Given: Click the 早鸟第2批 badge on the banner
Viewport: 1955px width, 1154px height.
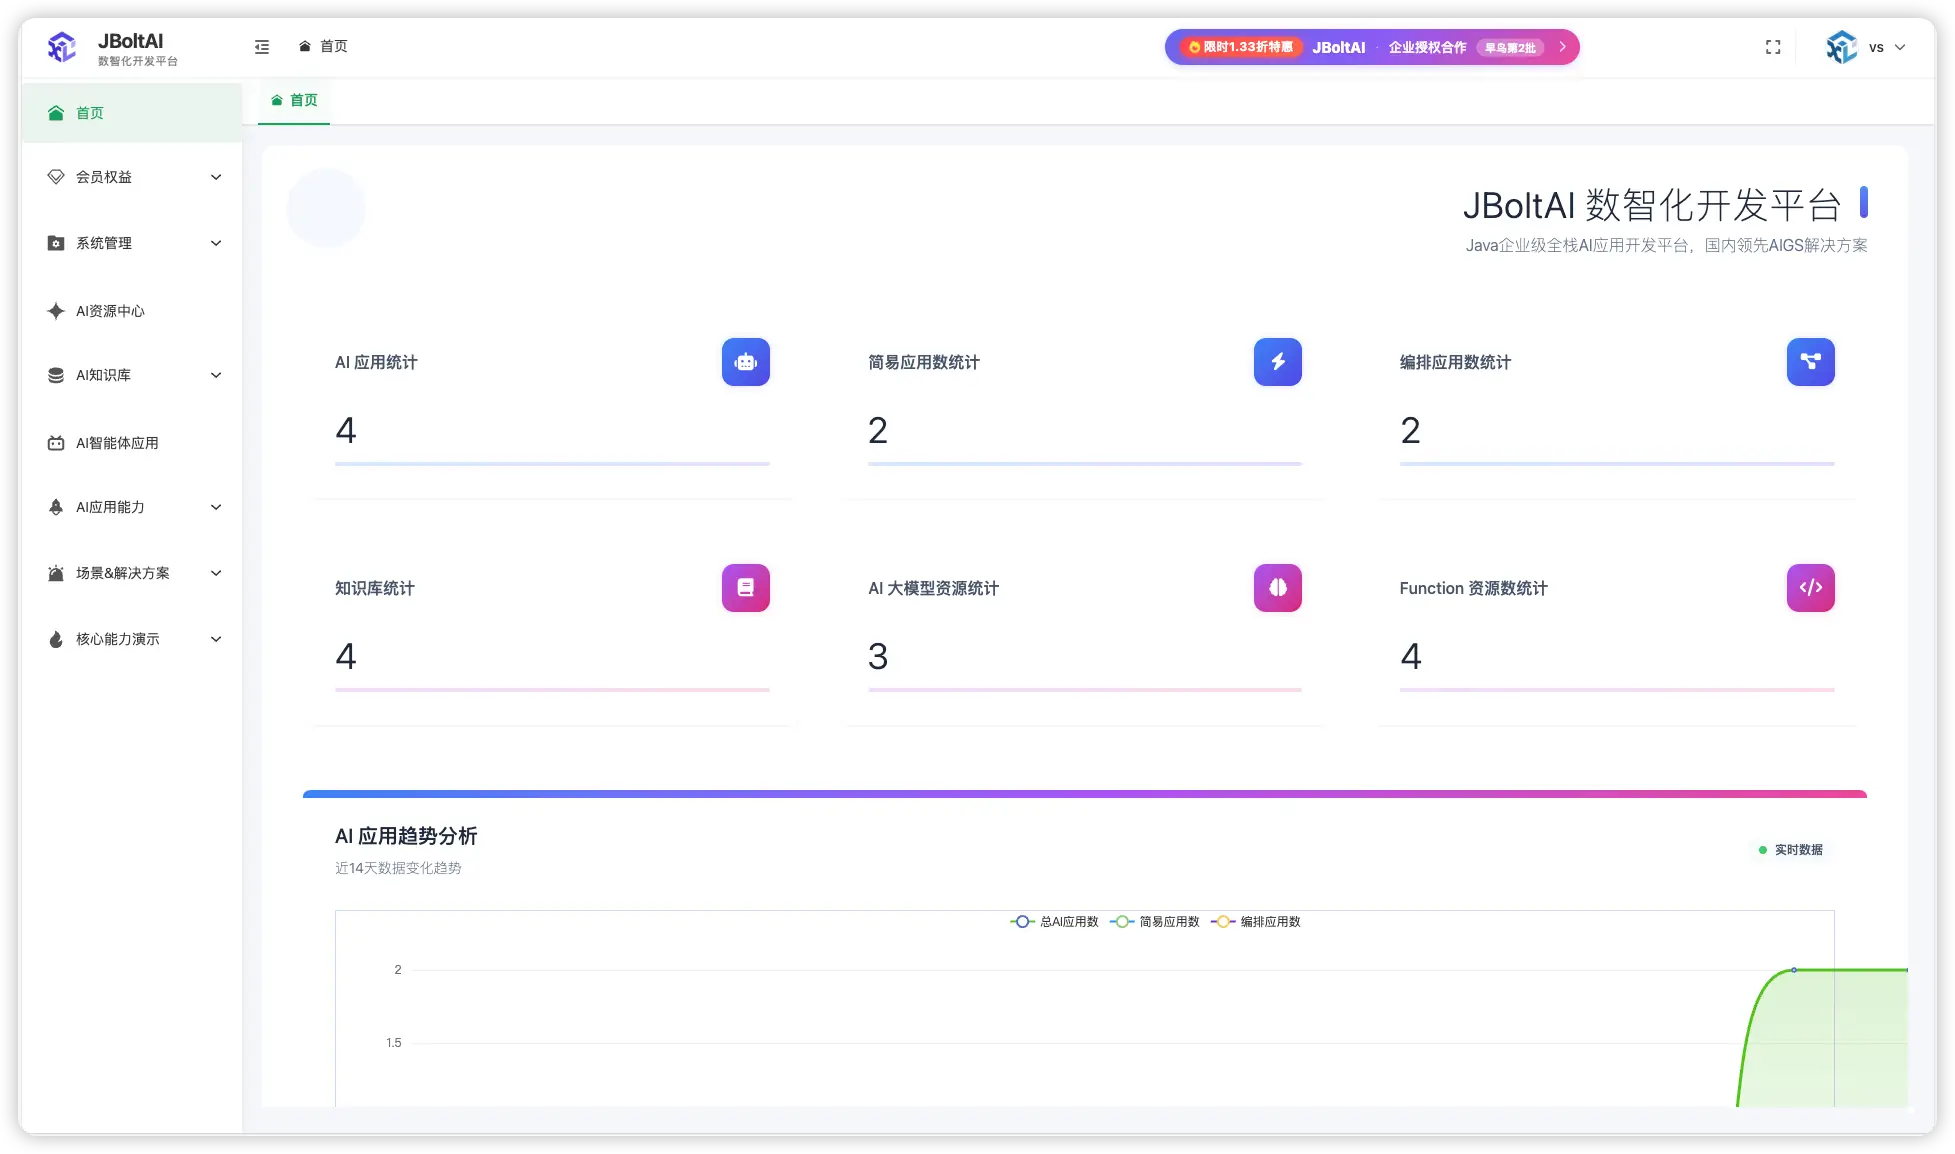Looking at the screenshot, I should coord(1510,47).
